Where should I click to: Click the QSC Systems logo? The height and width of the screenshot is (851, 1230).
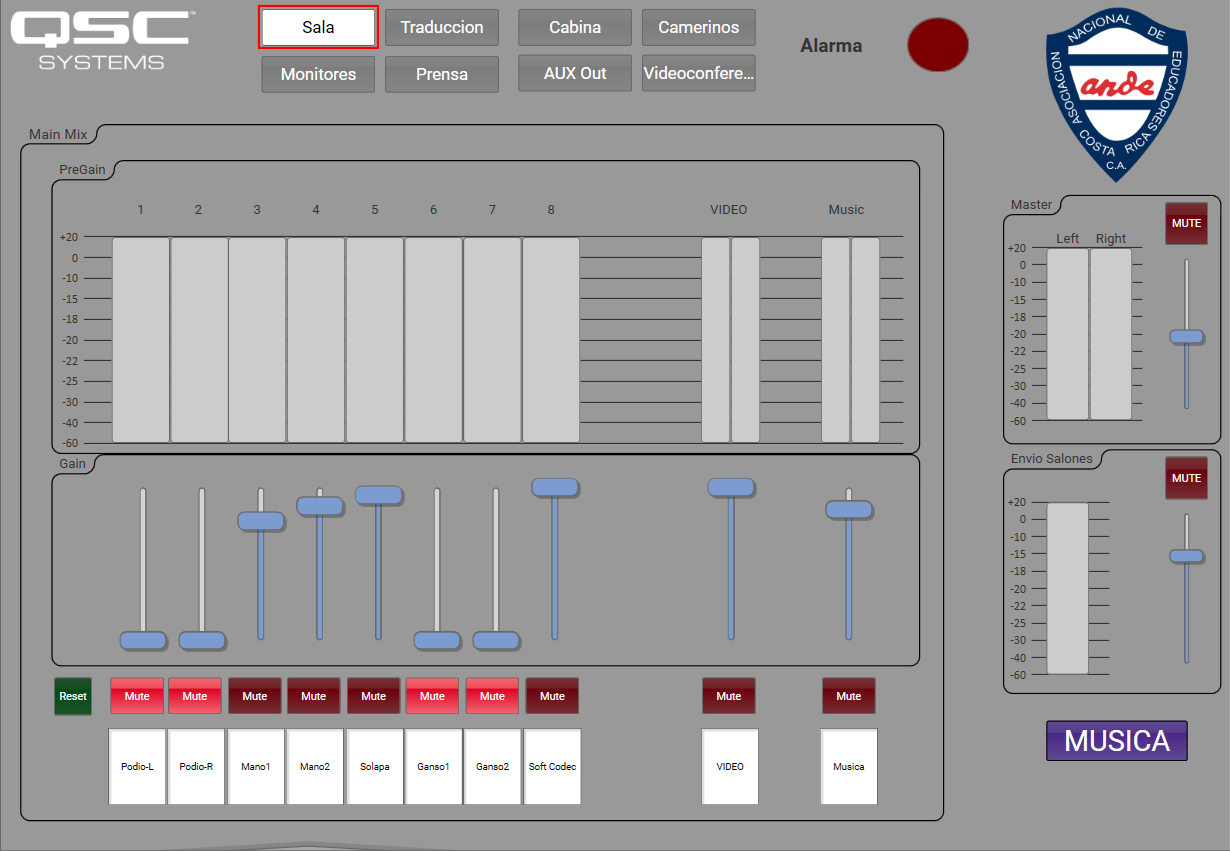100,40
